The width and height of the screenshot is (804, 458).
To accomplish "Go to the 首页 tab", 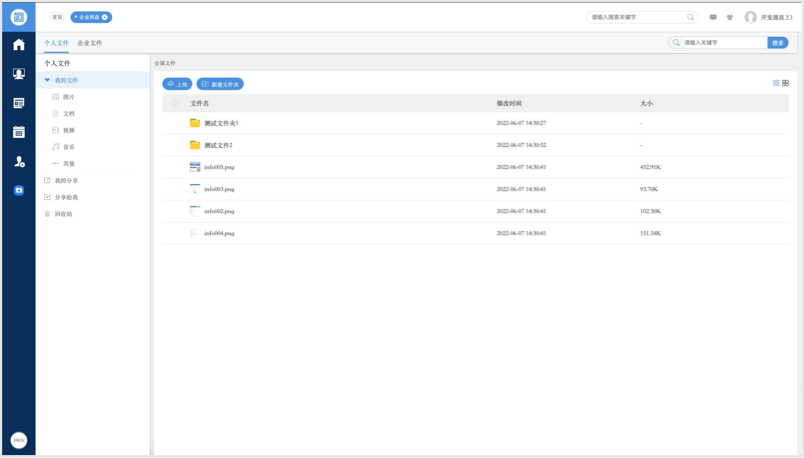I will [x=57, y=17].
